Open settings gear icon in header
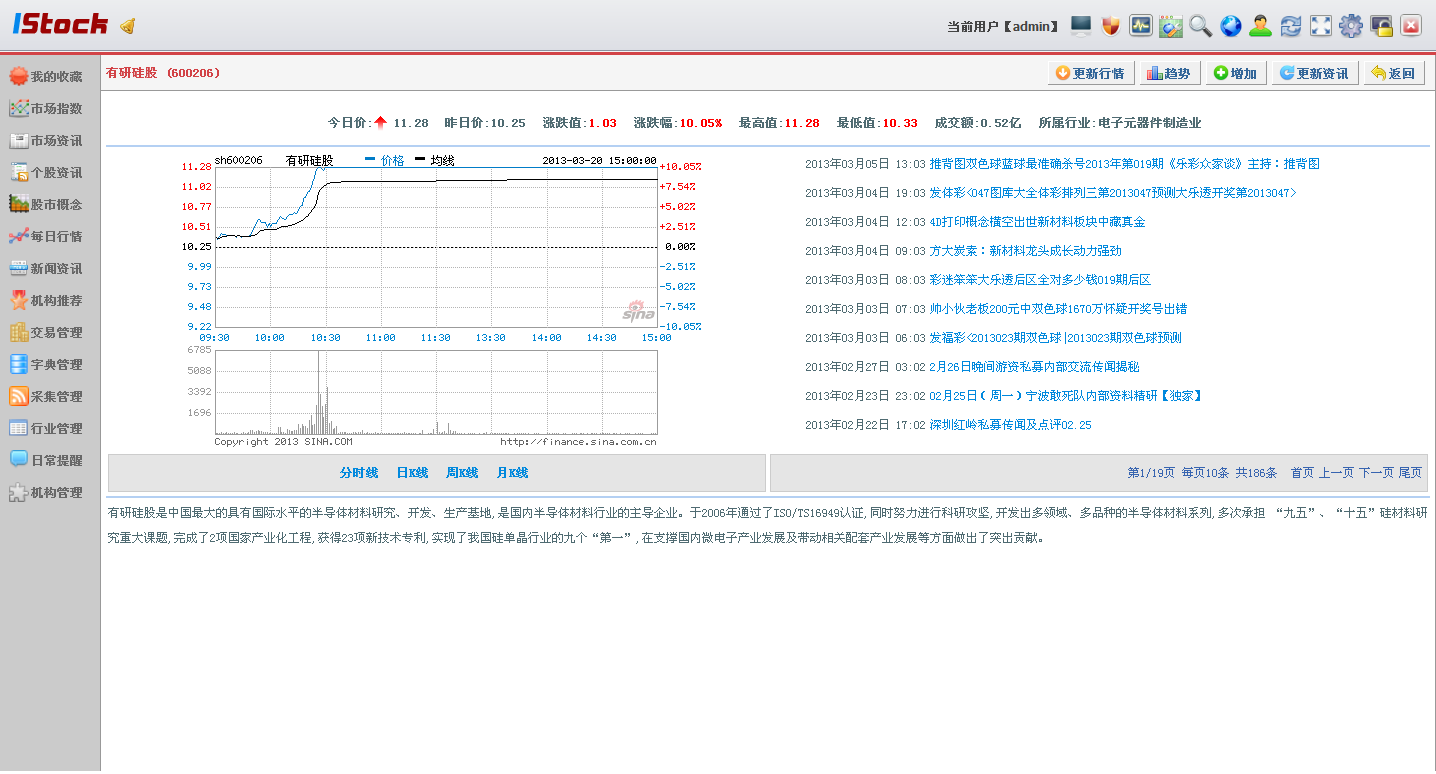Screen dimensions: 1436x774 (1351, 26)
